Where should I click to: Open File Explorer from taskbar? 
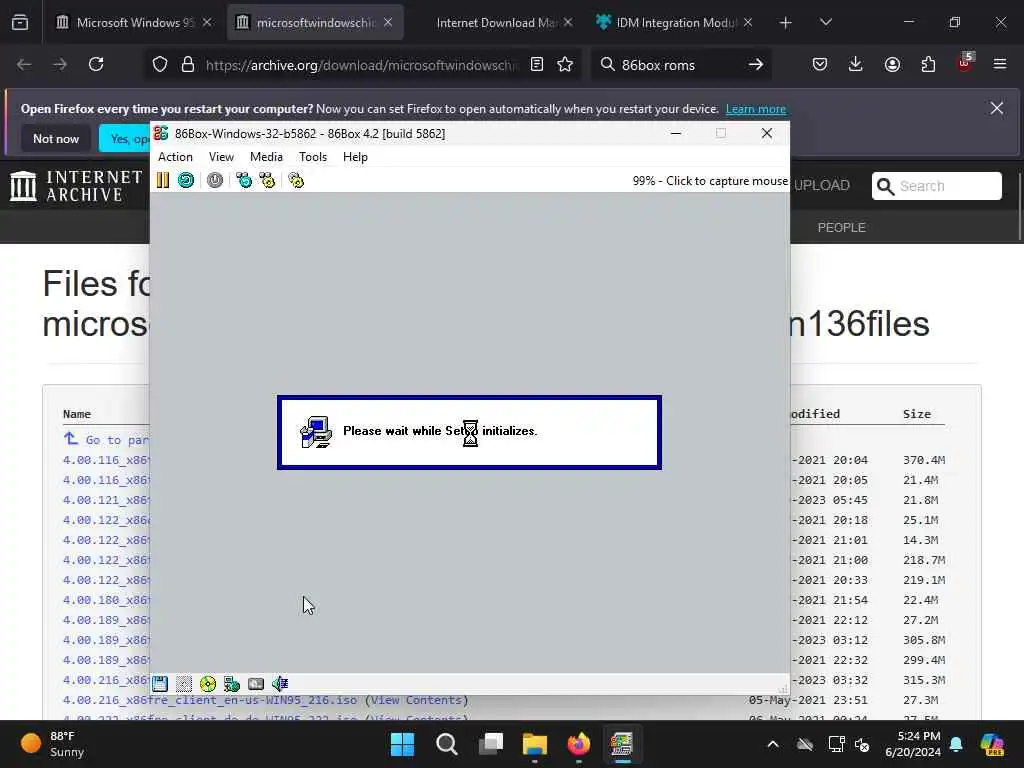(534, 744)
